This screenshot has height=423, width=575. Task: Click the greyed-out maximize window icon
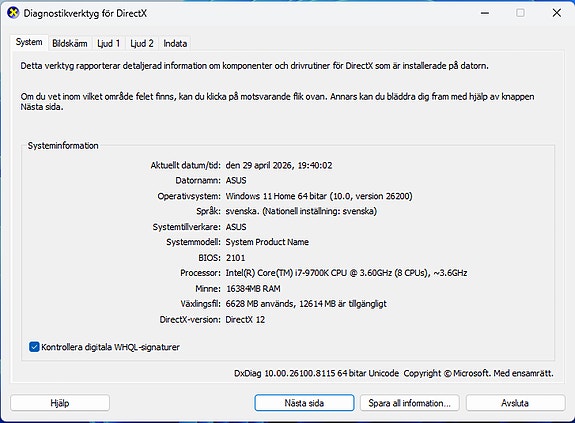[520, 13]
